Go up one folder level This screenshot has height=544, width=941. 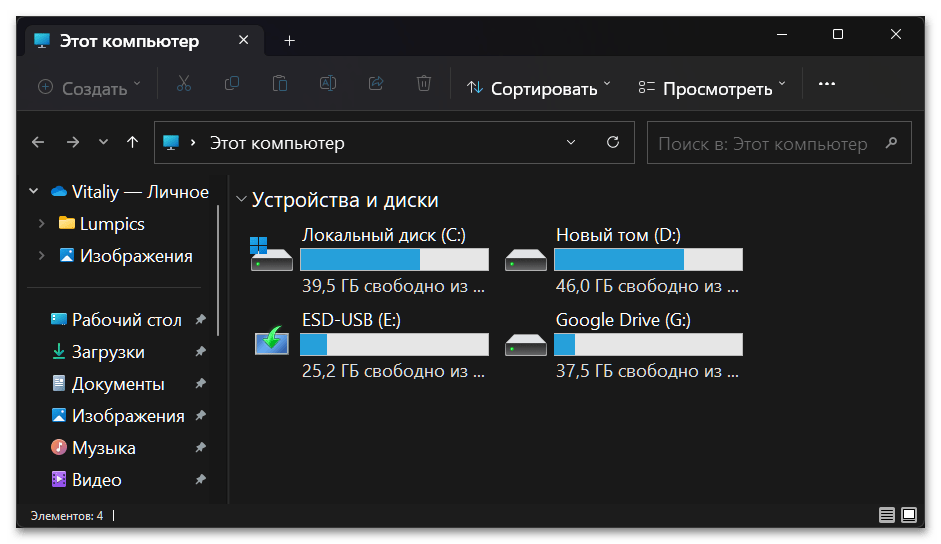[132, 143]
